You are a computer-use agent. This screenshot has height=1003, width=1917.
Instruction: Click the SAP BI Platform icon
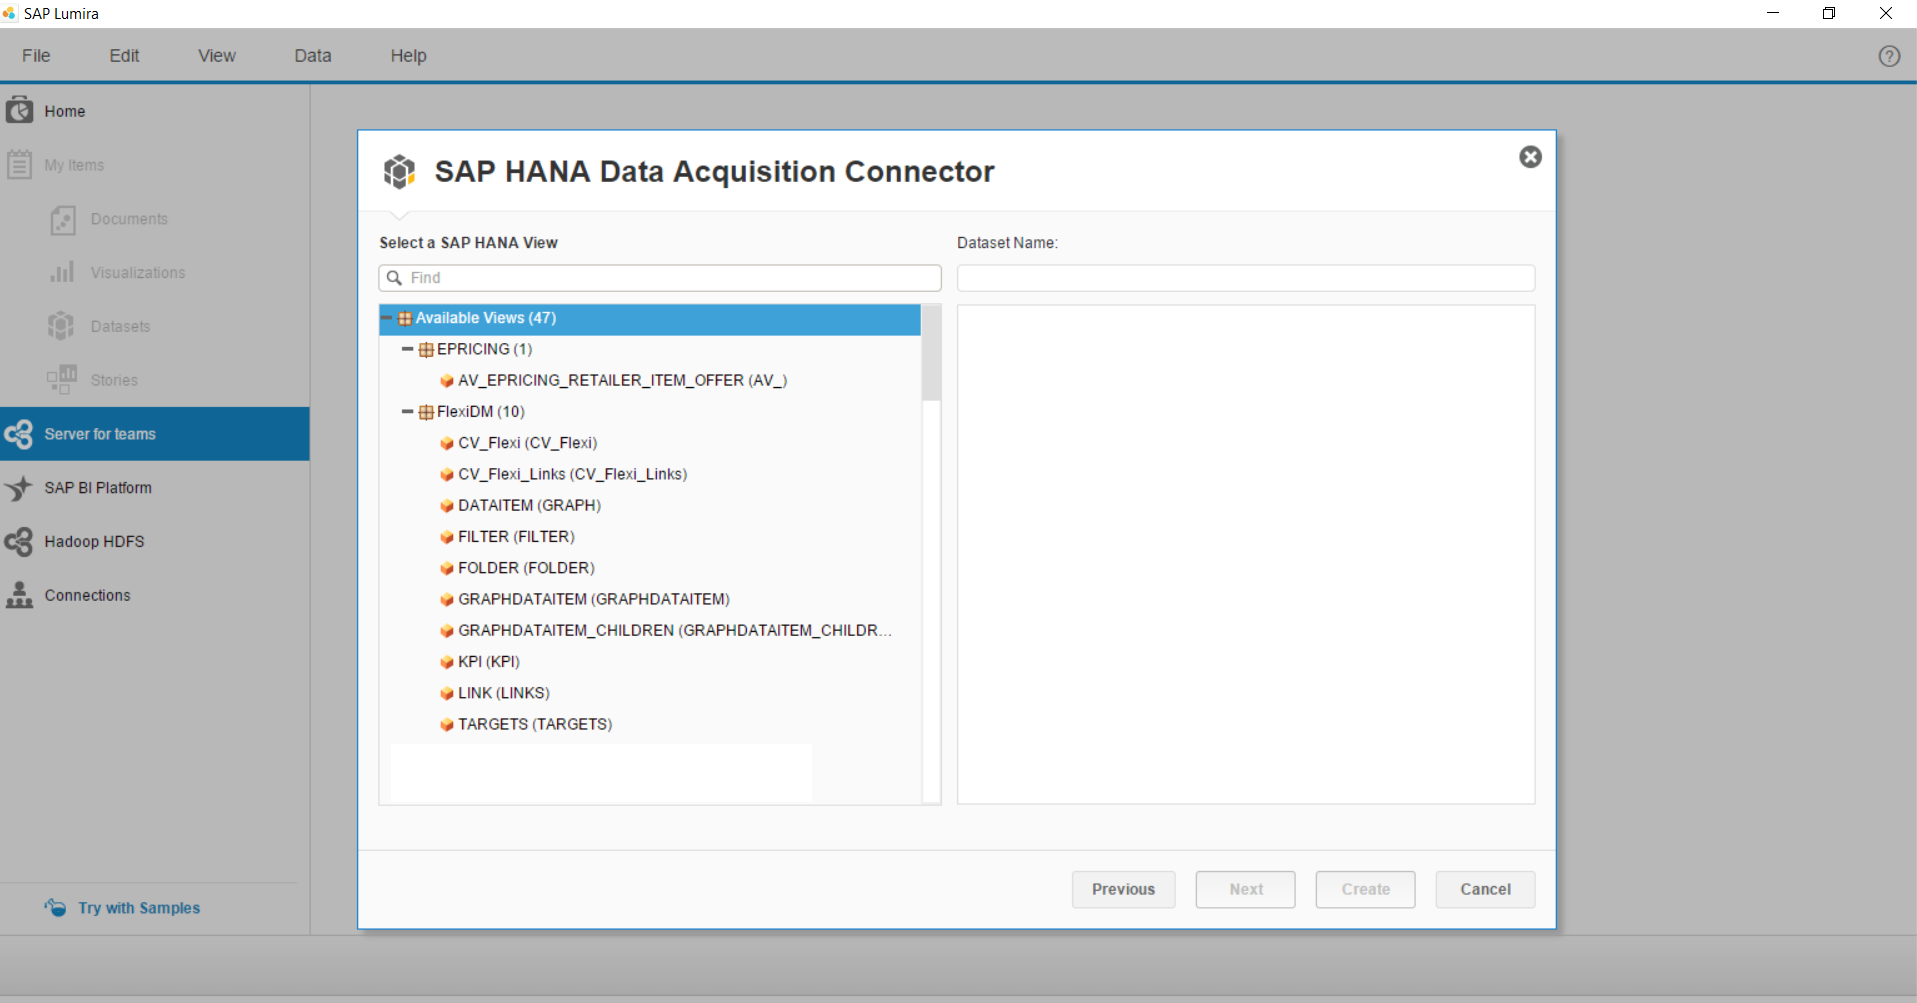coord(19,488)
